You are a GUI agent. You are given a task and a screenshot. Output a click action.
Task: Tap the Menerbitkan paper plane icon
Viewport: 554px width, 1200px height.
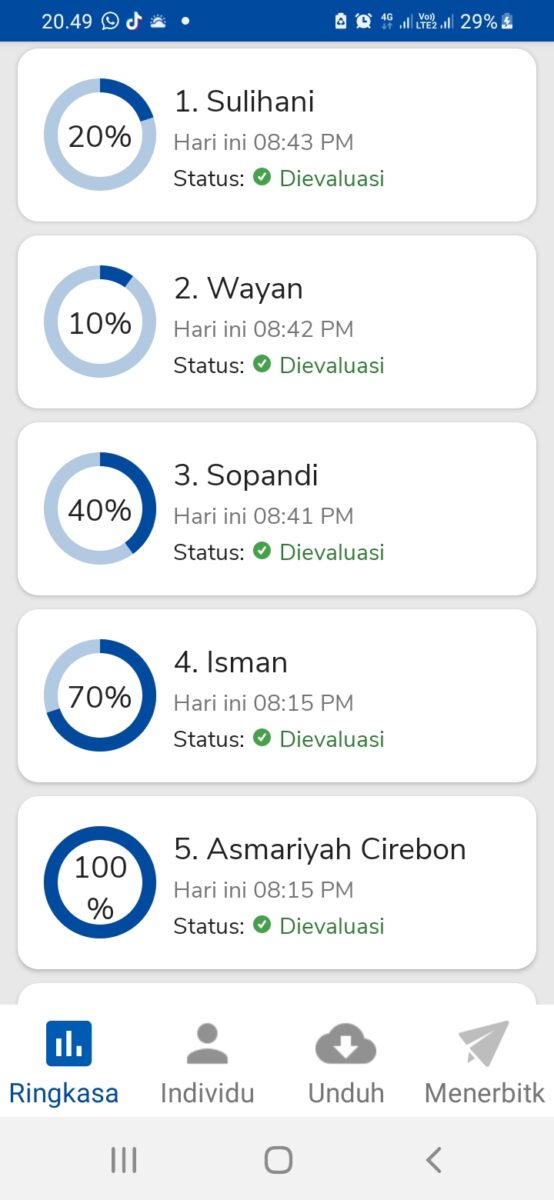pos(484,1044)
